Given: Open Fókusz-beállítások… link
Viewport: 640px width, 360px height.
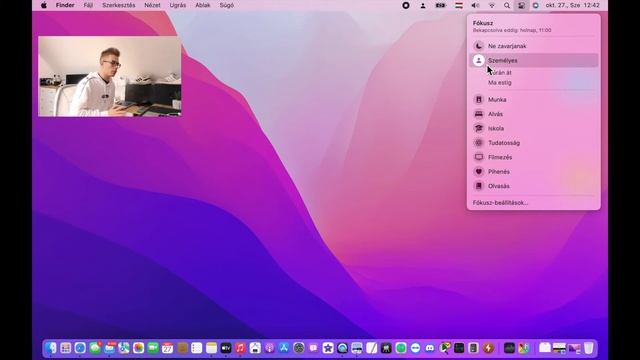Looking at the screenshot, I should (x=500, y=202).
